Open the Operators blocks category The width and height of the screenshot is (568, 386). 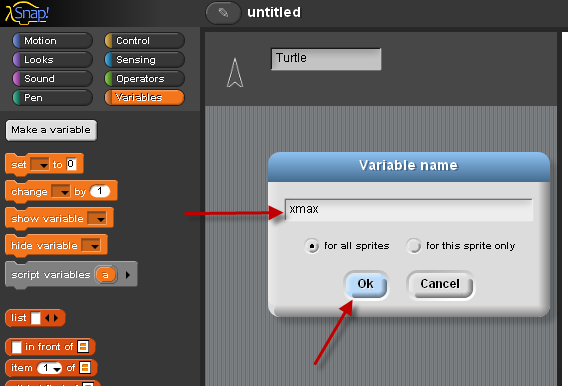pyautogui.click(x=145, y=79)
